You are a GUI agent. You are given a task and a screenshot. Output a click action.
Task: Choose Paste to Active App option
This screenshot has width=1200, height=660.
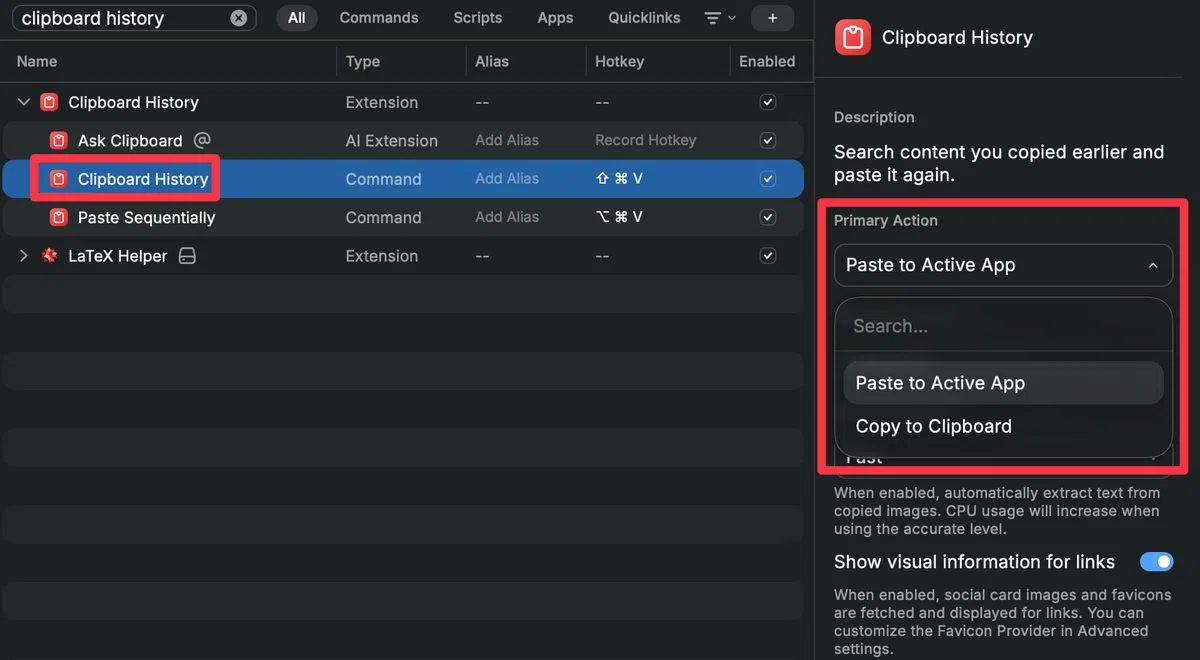(x=1003, y=383)
